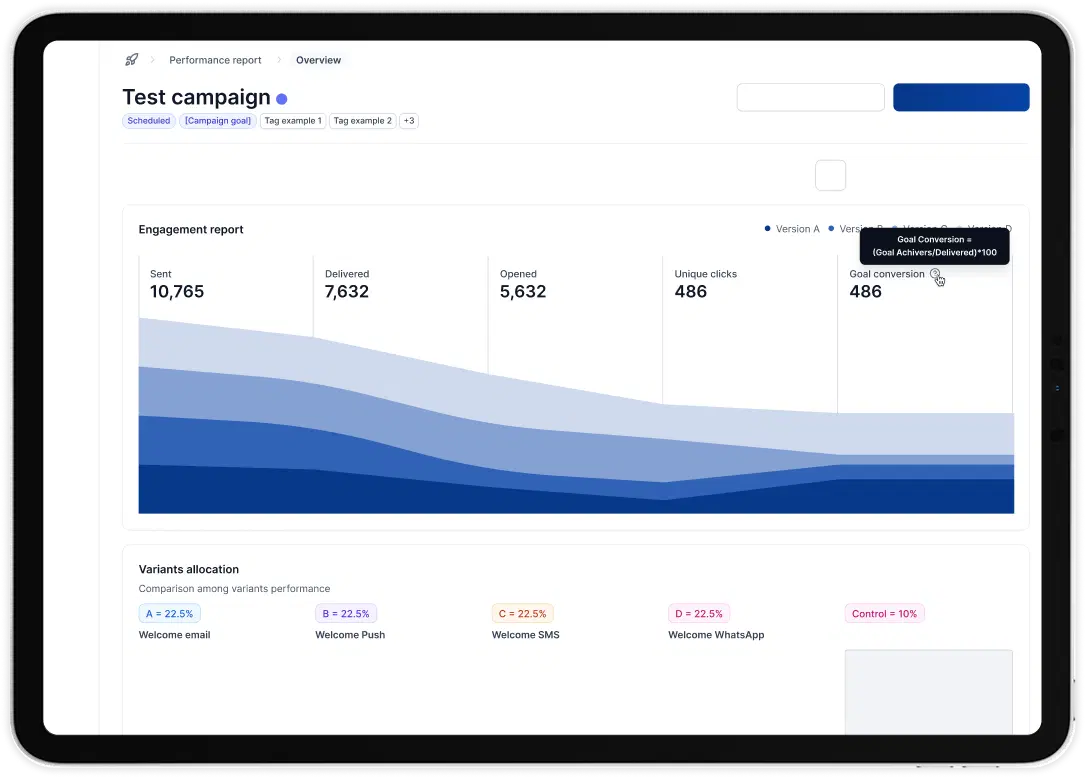Viewport: 1086px width, 778px height.
Task: Select the Overview breadcrumb item
Action: coord(319,60)
